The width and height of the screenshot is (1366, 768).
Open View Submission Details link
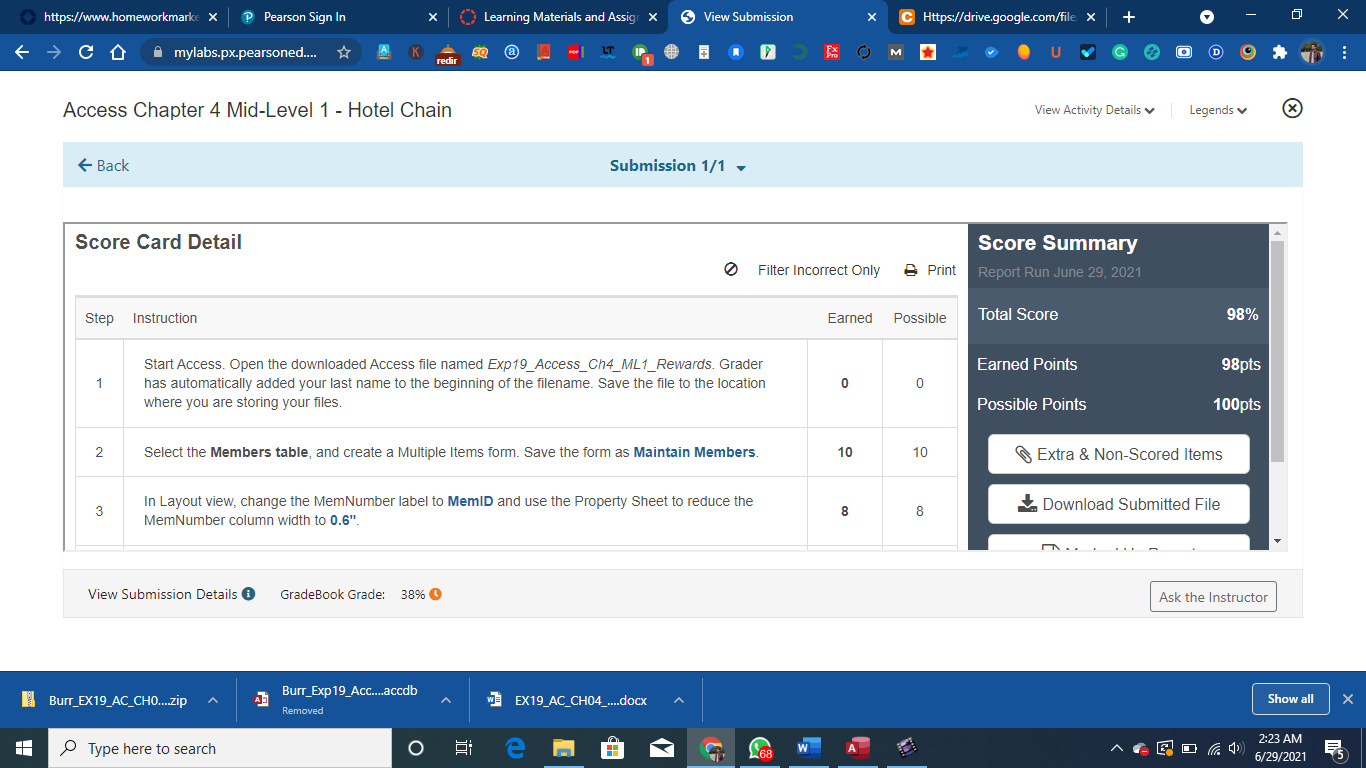click(162, 594)
